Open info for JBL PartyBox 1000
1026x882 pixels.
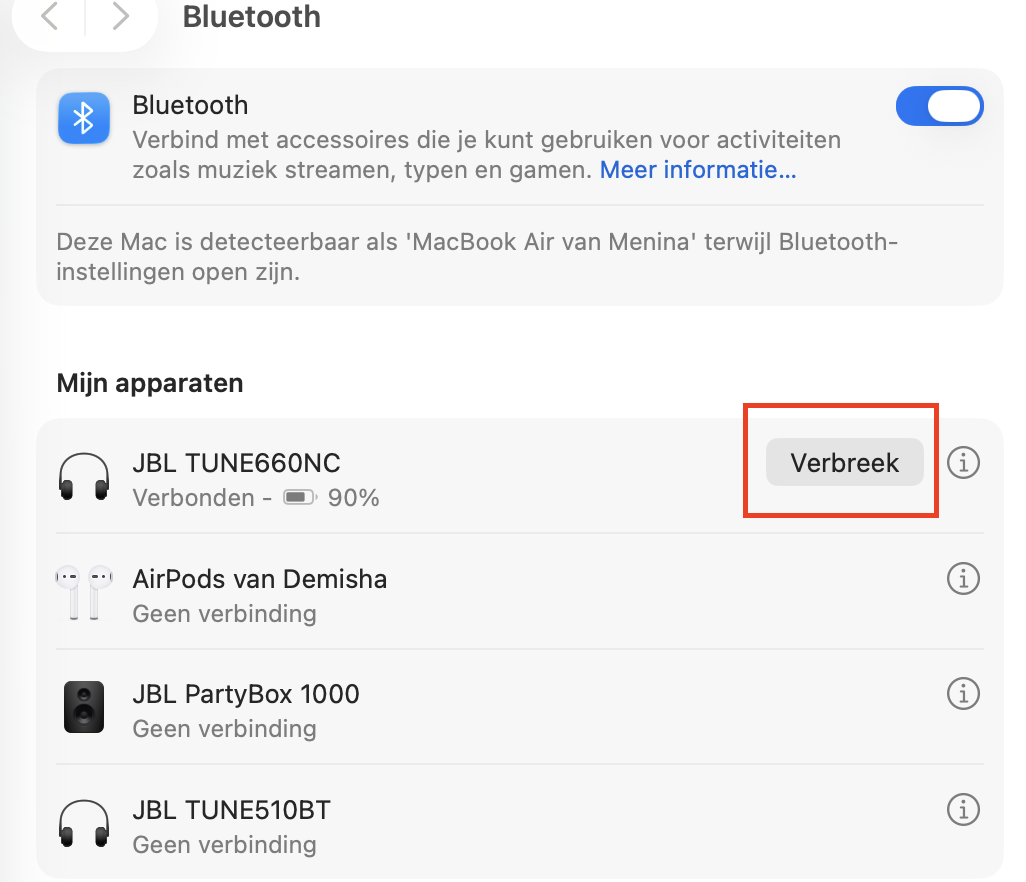pyautogui.click(x=963, y=693)
